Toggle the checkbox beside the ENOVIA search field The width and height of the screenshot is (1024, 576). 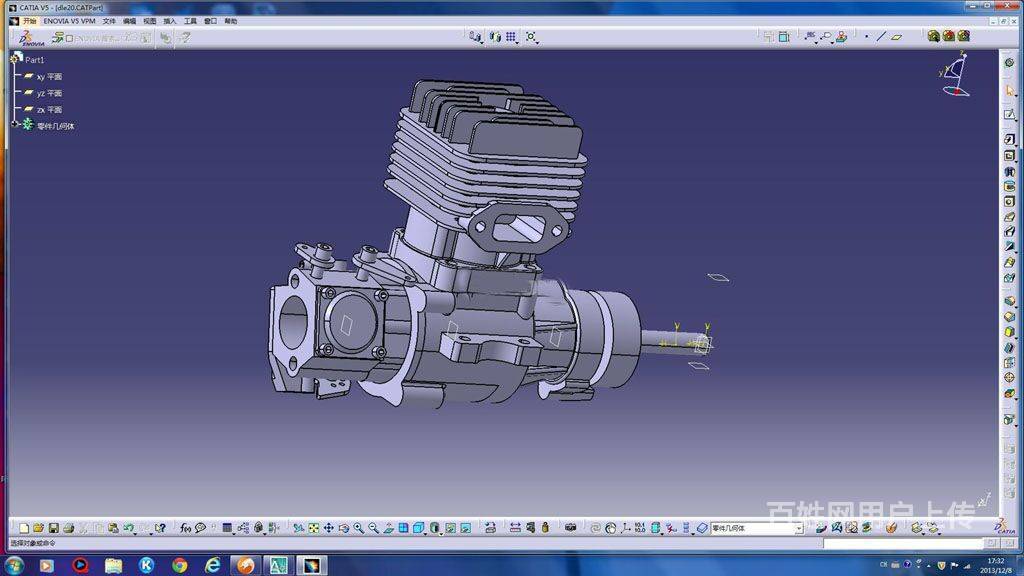click(69, 39)
